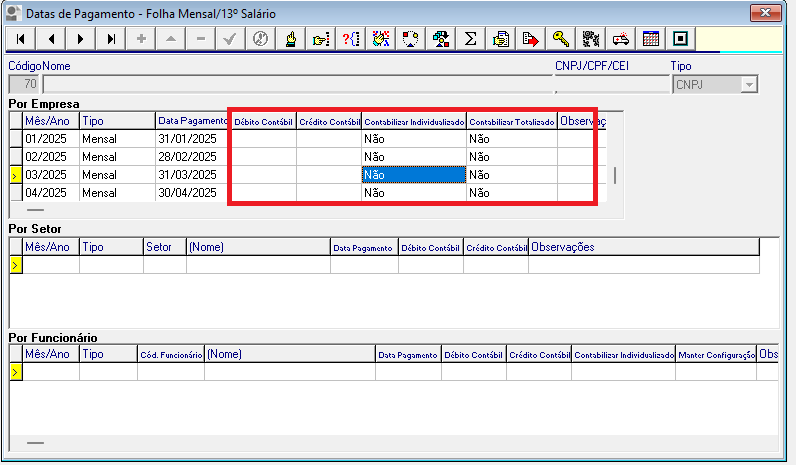Click empty Mês/Ano cell in Por Funcionário
The width and height of the screenshot is (796, 465).
[51, 372]
